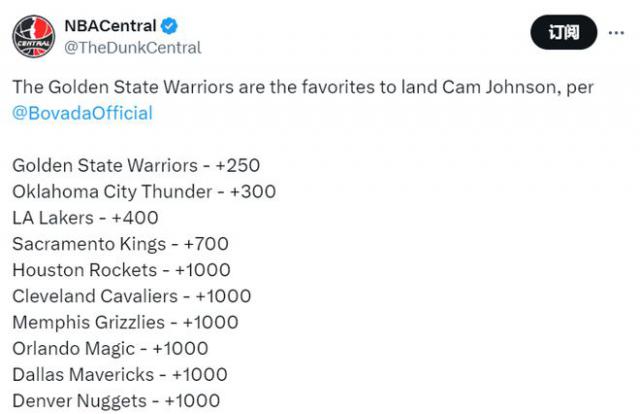Select the Orlando Magic +1000 line
The width and height of the screenshot is (640, 414).
click(110, 348)
